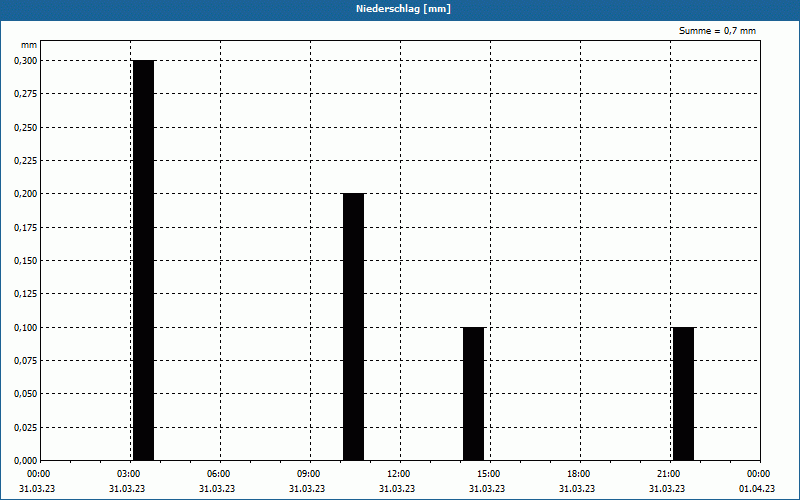
Task: Click the 0,100 y-axis value
Action: coord(26,328)
